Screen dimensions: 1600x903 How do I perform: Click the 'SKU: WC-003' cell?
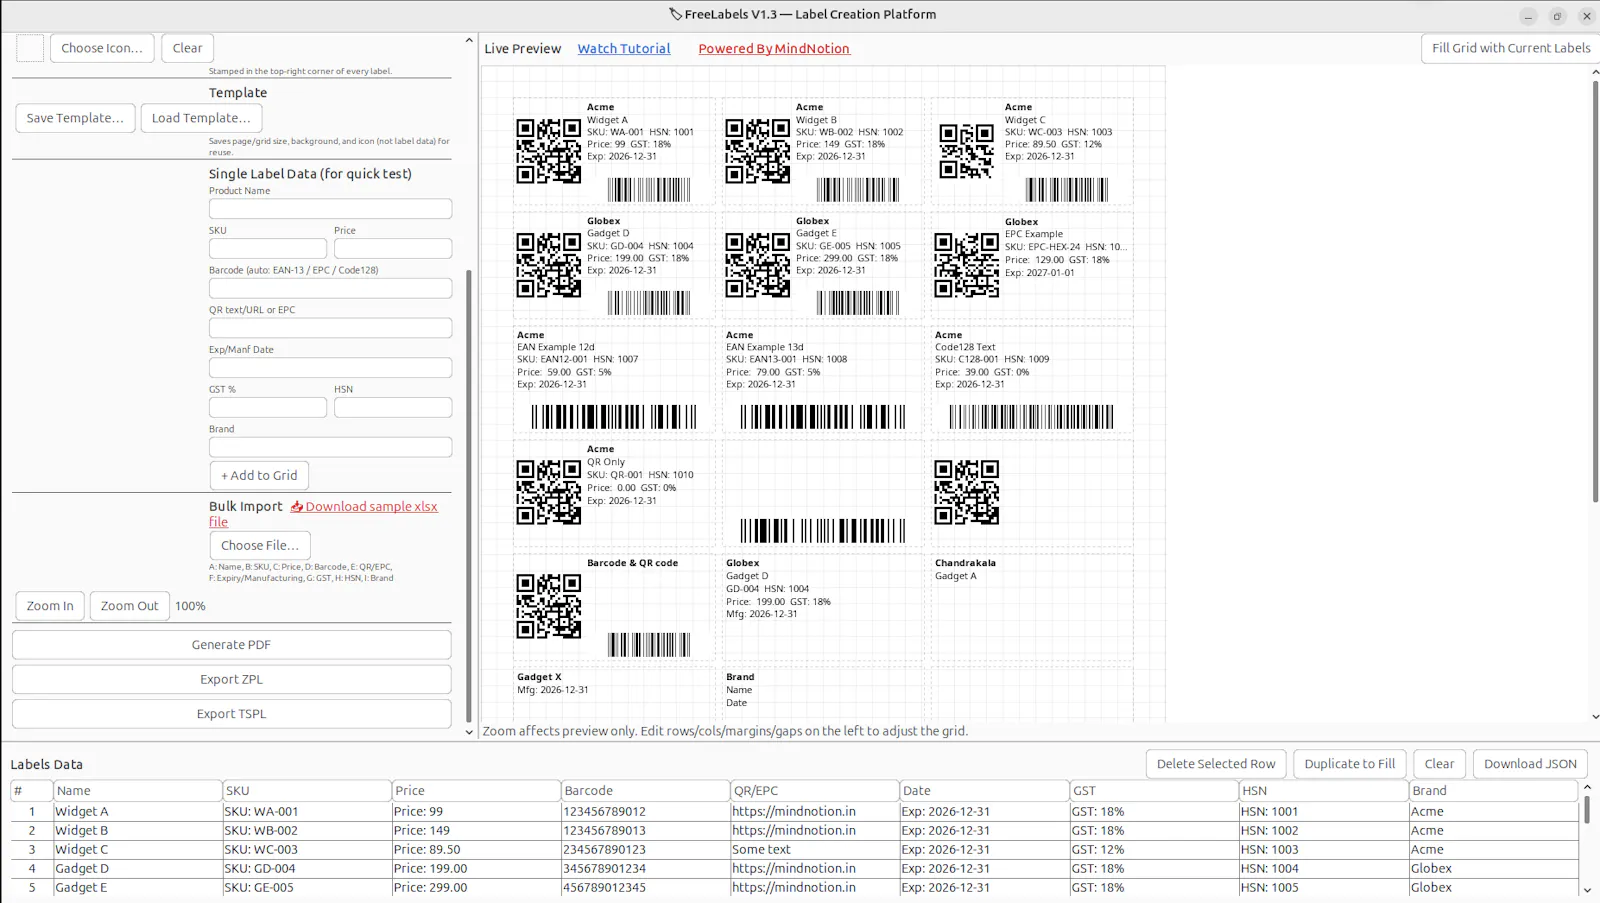306,850
